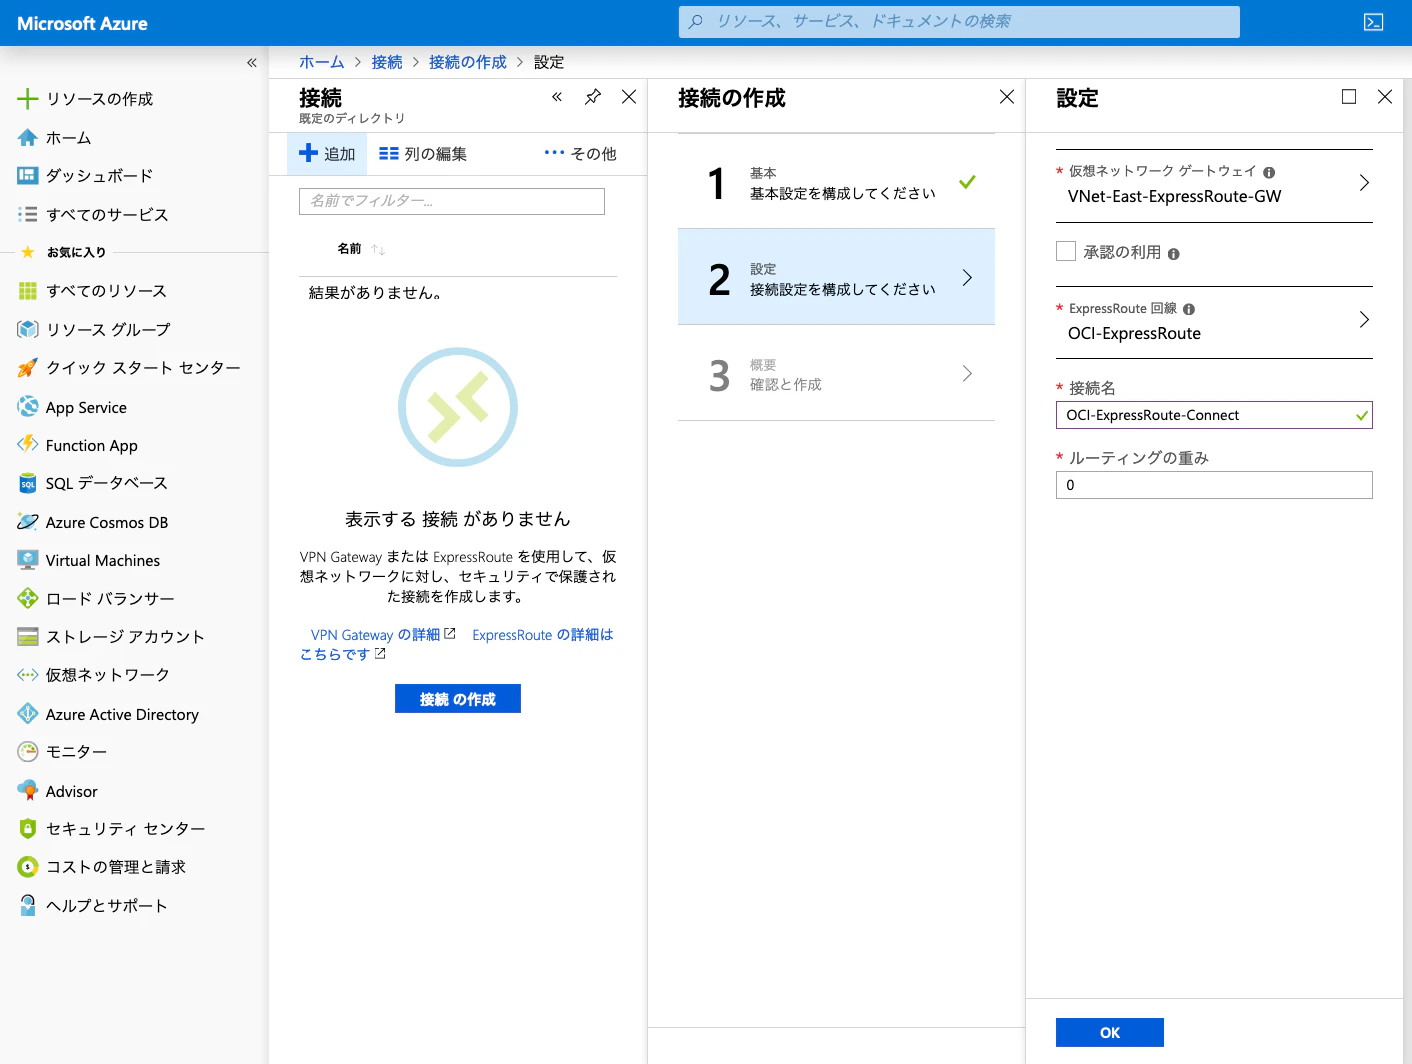
Task: Open その他 more options menu
Action: (x=580, y=154)
